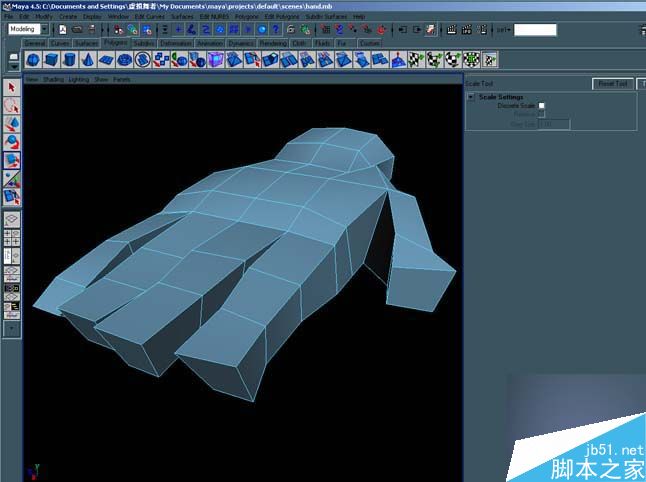Select the arrow Select tool
The image size is (646, 482).
(12, 88)
